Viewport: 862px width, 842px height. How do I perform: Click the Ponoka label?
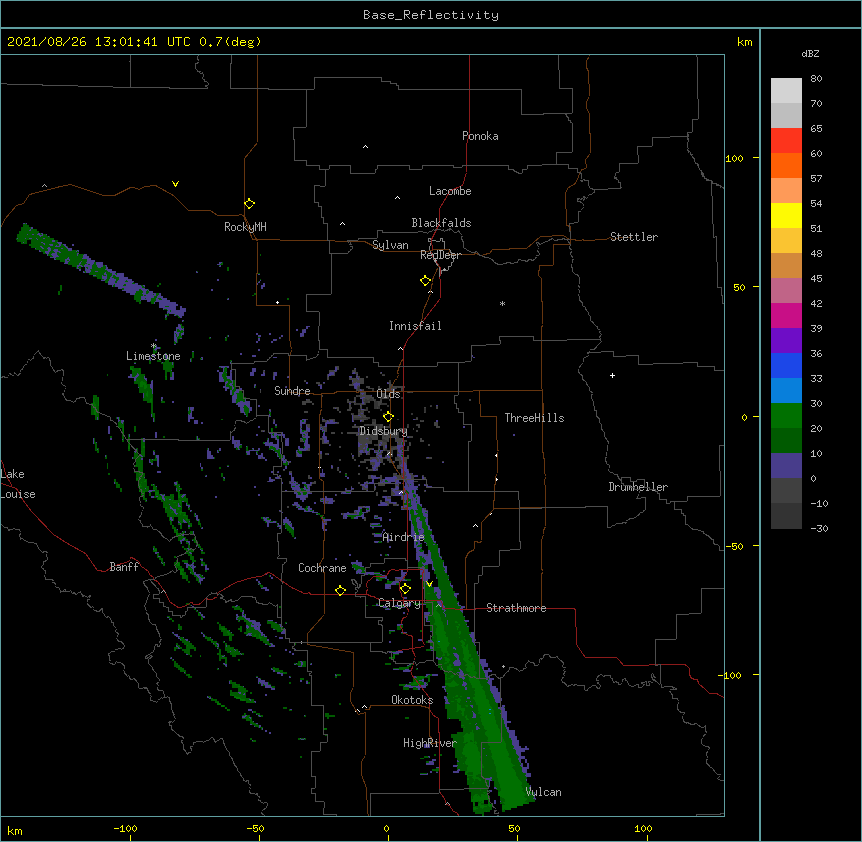point(480,136)
